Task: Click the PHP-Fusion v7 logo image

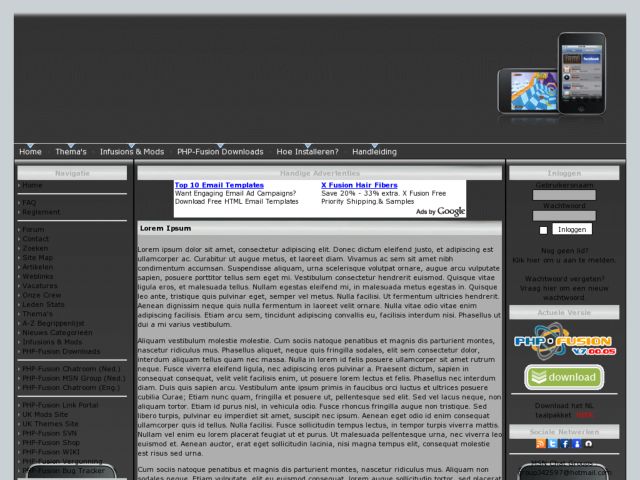Action: click(564, 342)
